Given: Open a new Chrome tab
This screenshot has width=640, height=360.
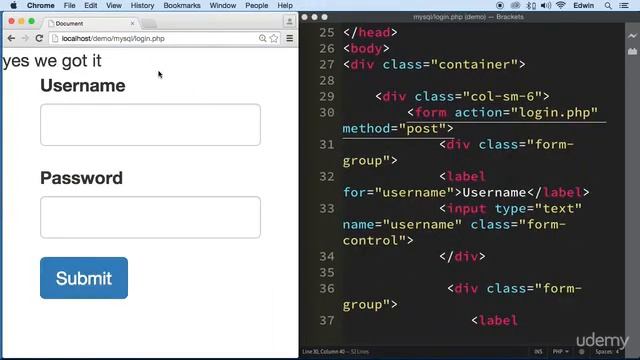Looking at the screenshot, I should pos(149,24).
